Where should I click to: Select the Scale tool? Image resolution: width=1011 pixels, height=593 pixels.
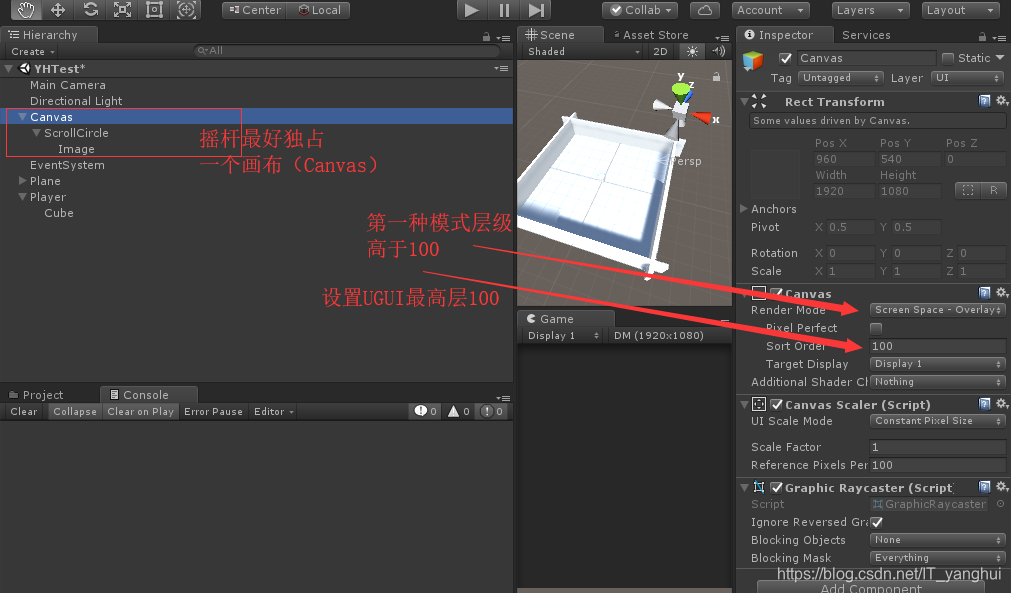123,10
